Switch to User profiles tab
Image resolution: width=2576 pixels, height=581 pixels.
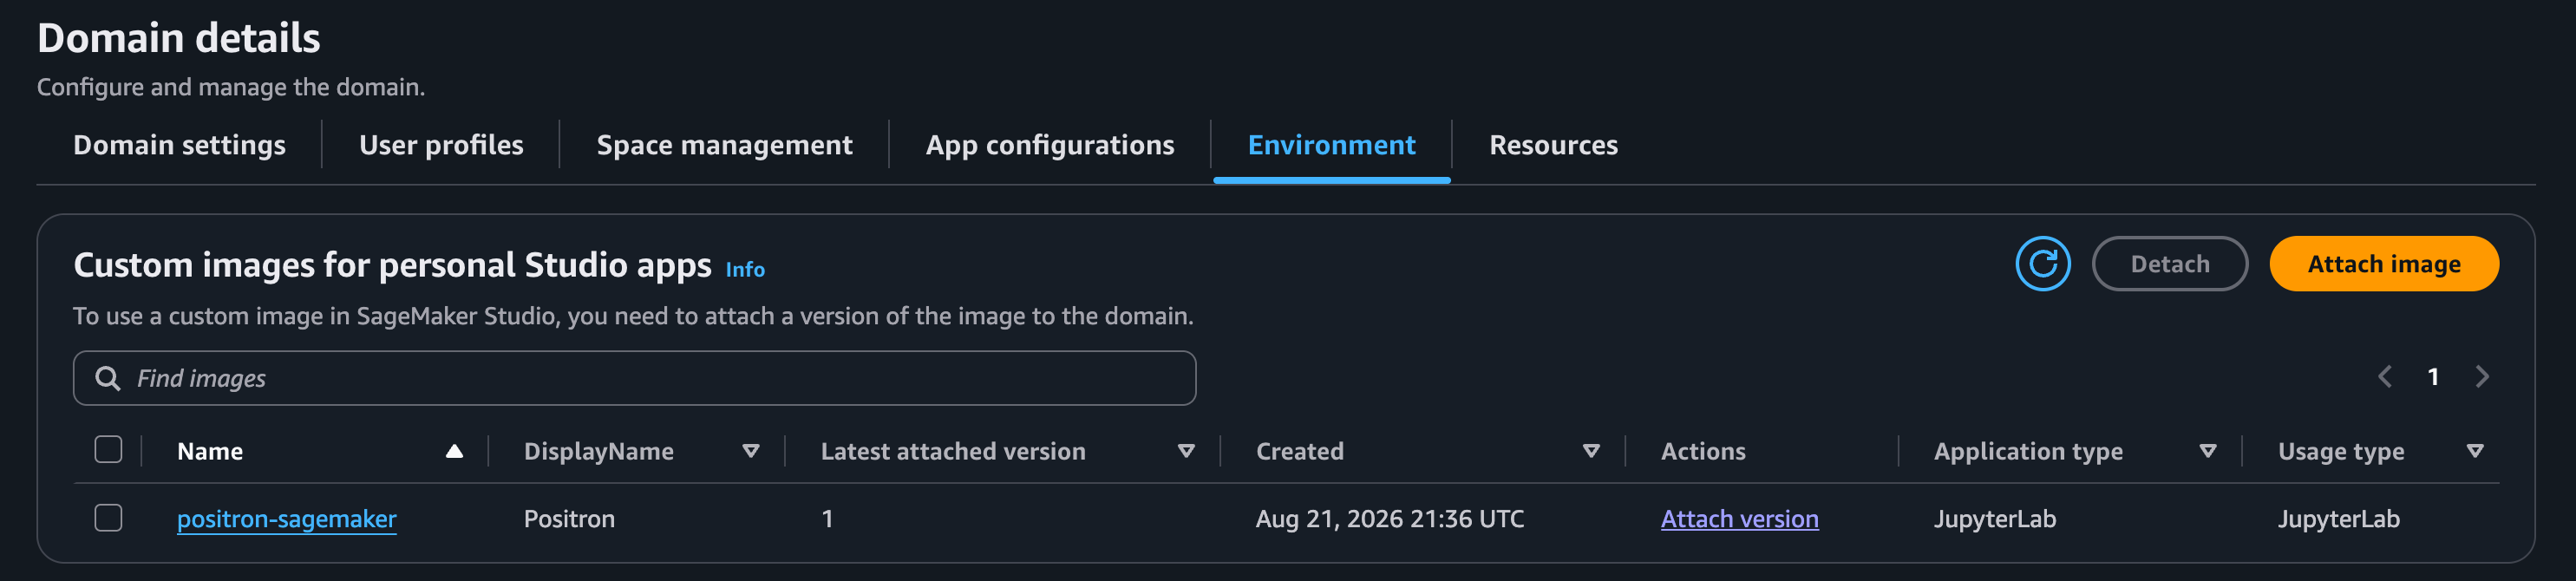tap(441, 145)
